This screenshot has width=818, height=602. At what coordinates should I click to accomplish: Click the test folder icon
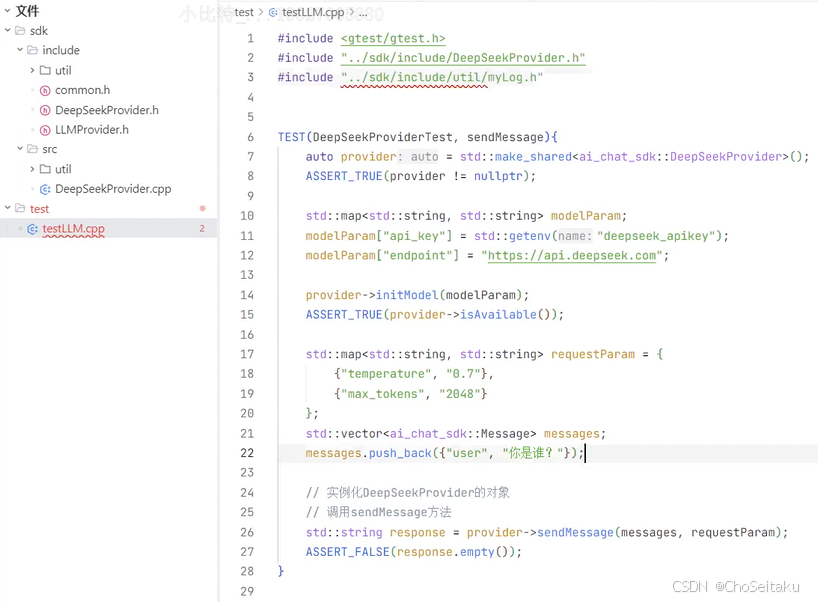pos(20,209)
